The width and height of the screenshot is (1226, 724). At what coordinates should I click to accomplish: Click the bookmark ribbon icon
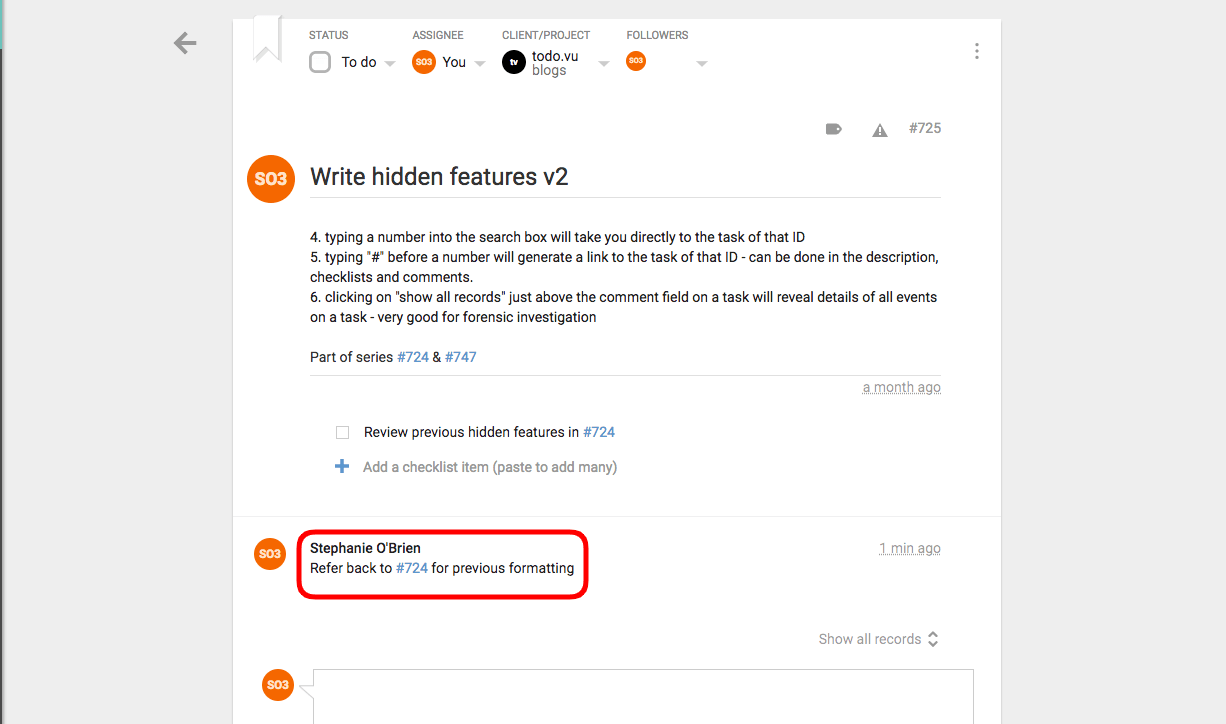267,41
